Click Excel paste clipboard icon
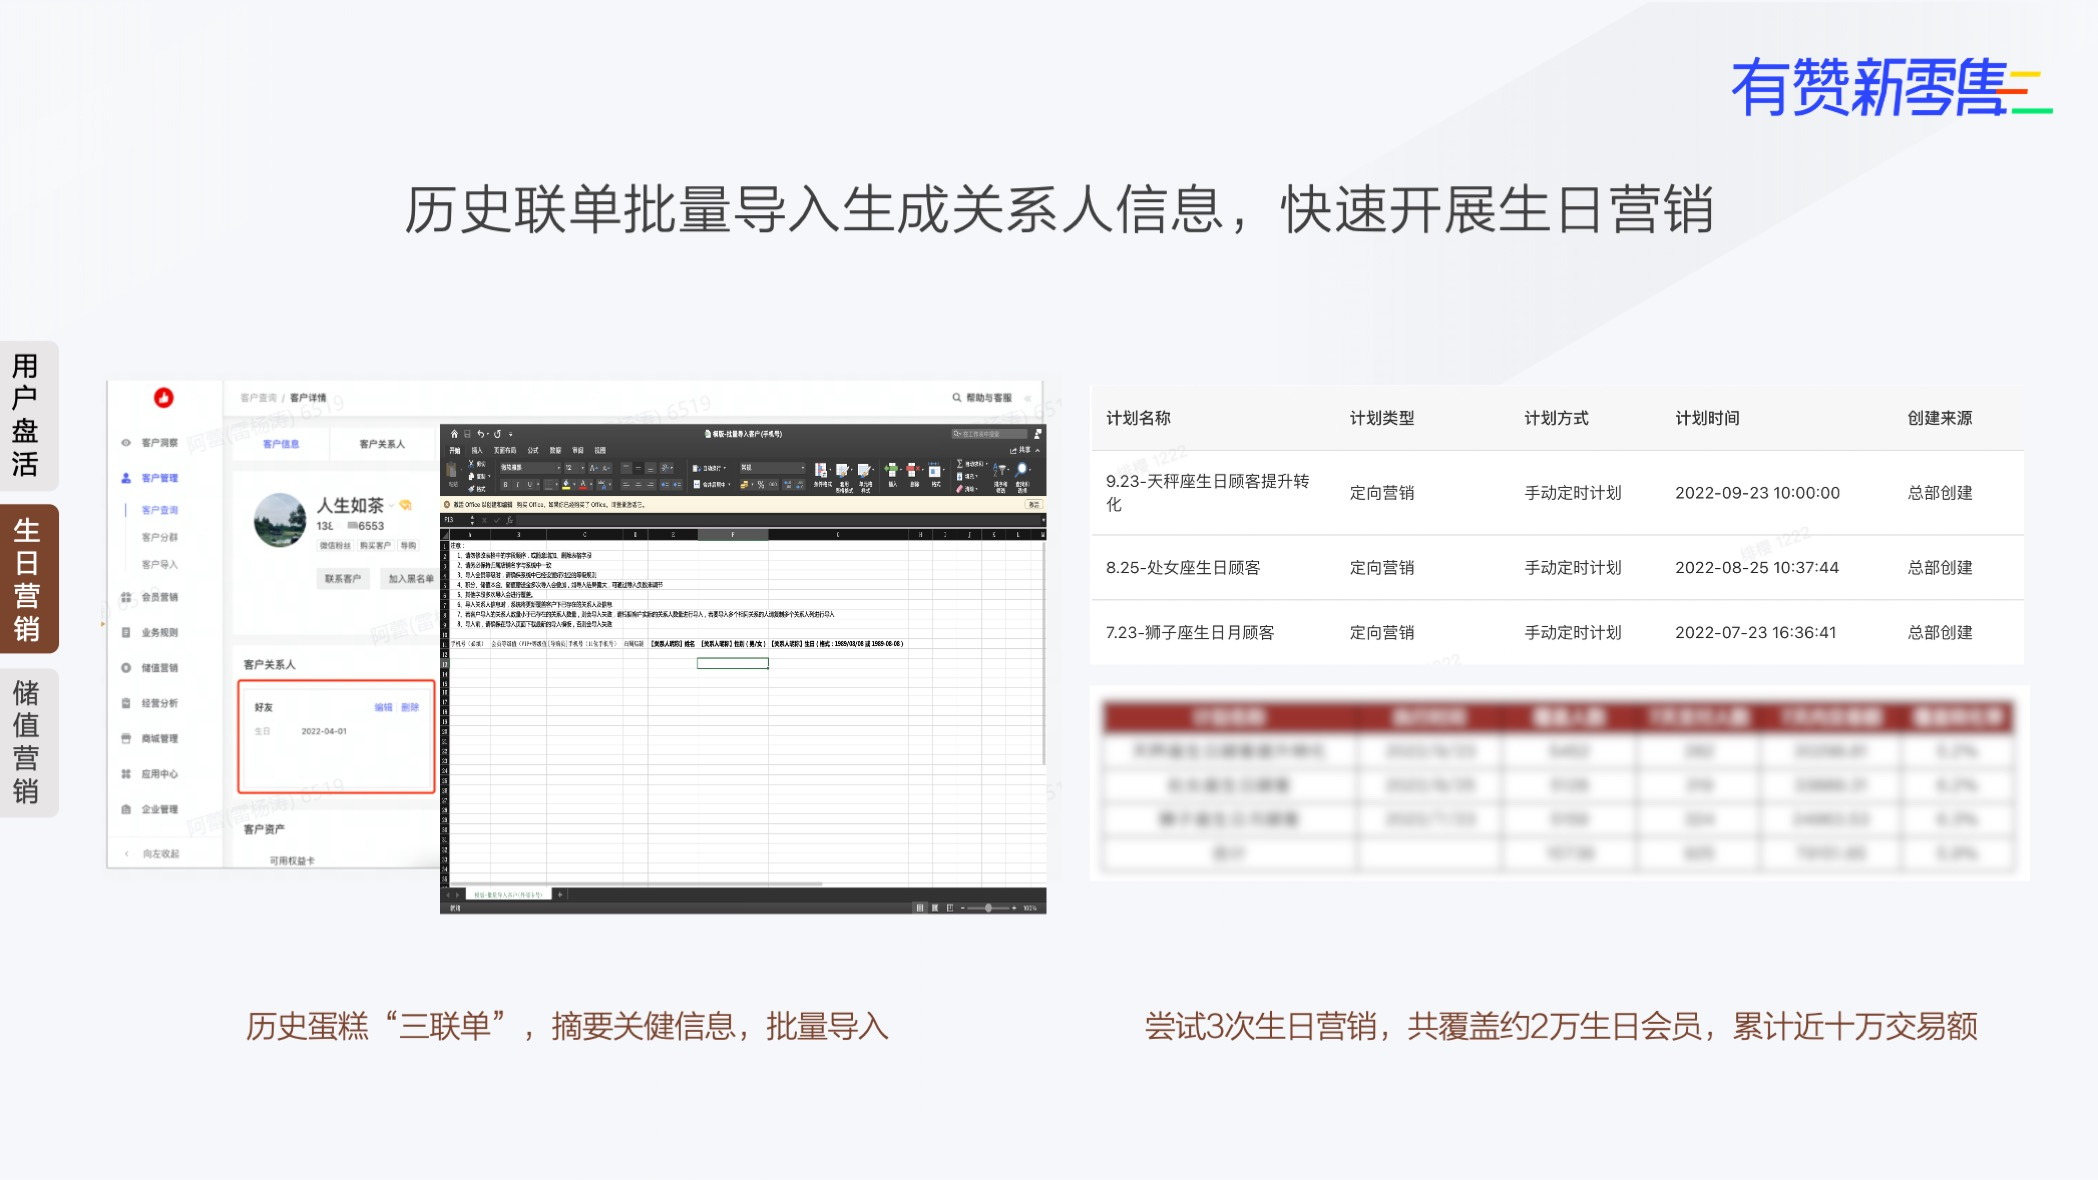Image resolution: width=2098 pixels, height=1180 pixels. pos(451,470)
